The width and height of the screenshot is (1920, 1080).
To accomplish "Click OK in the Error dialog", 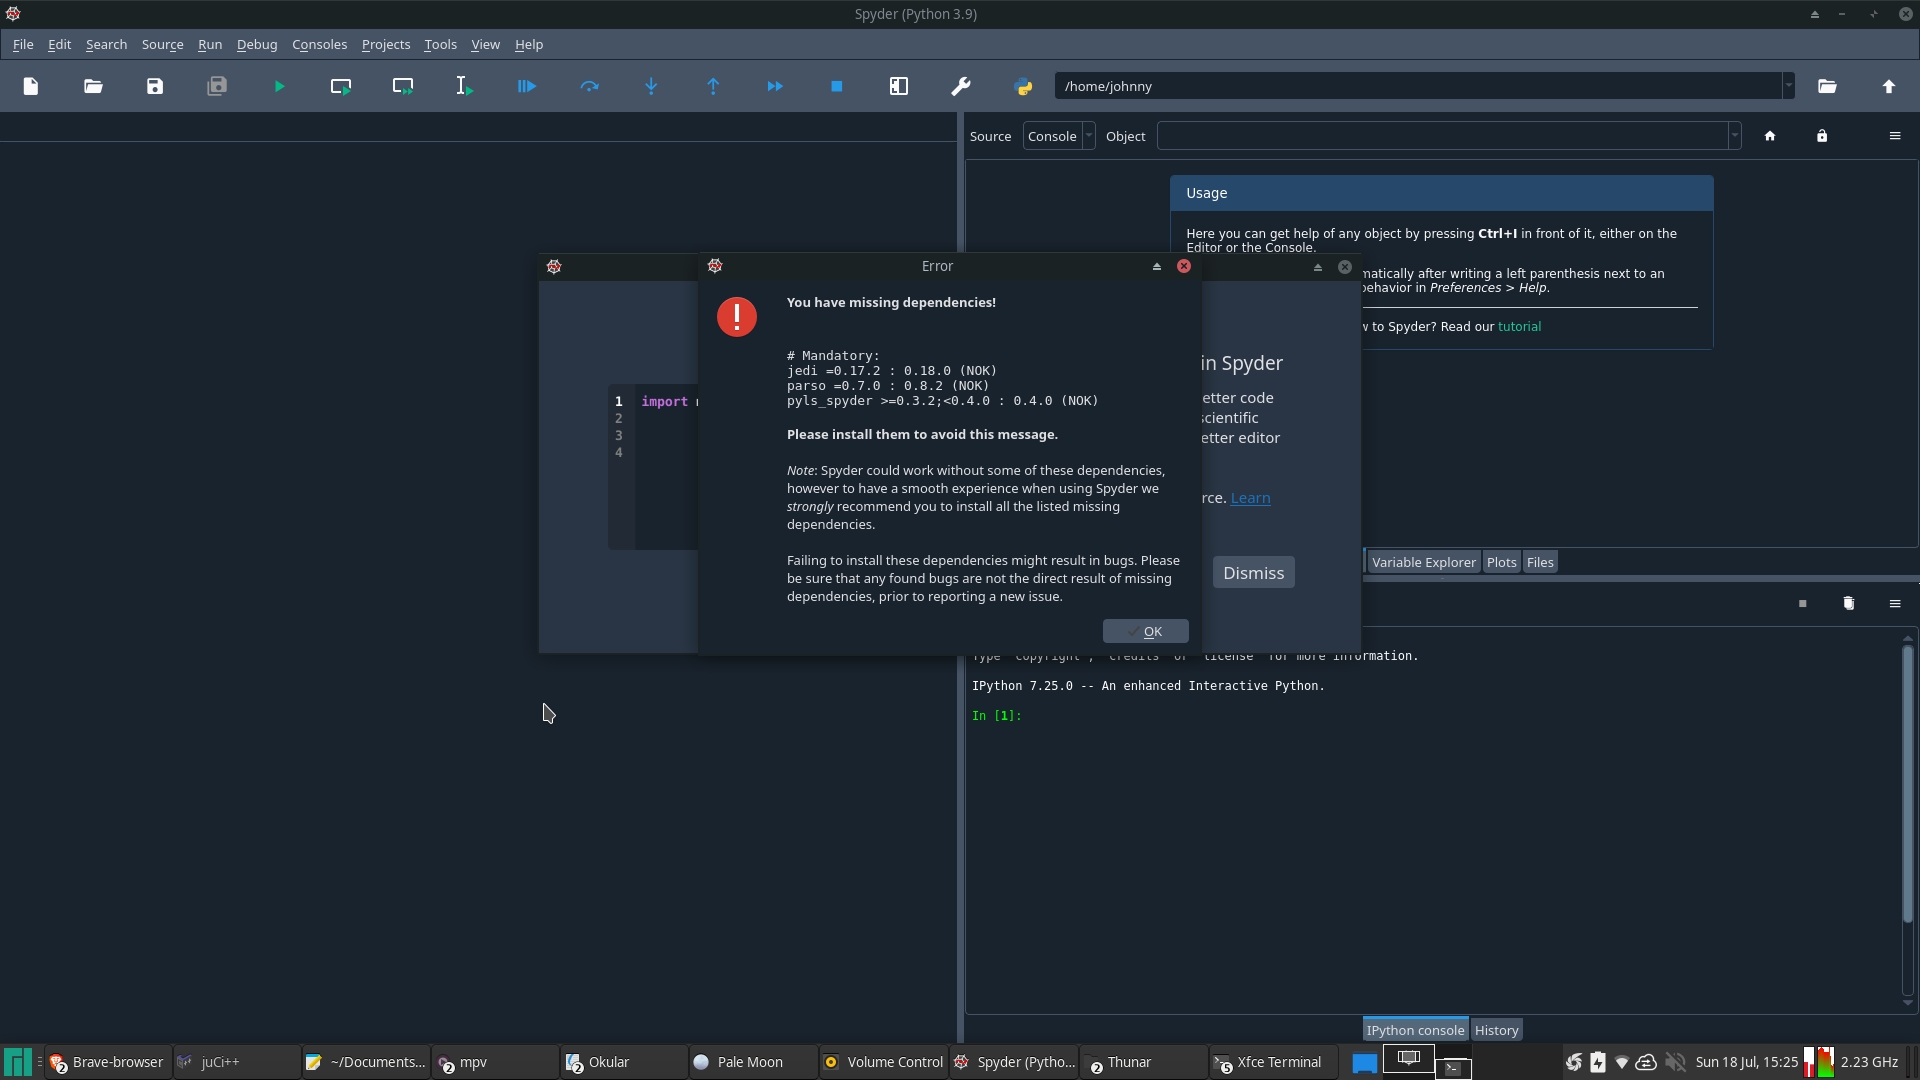I will [x=1145, y=631].
